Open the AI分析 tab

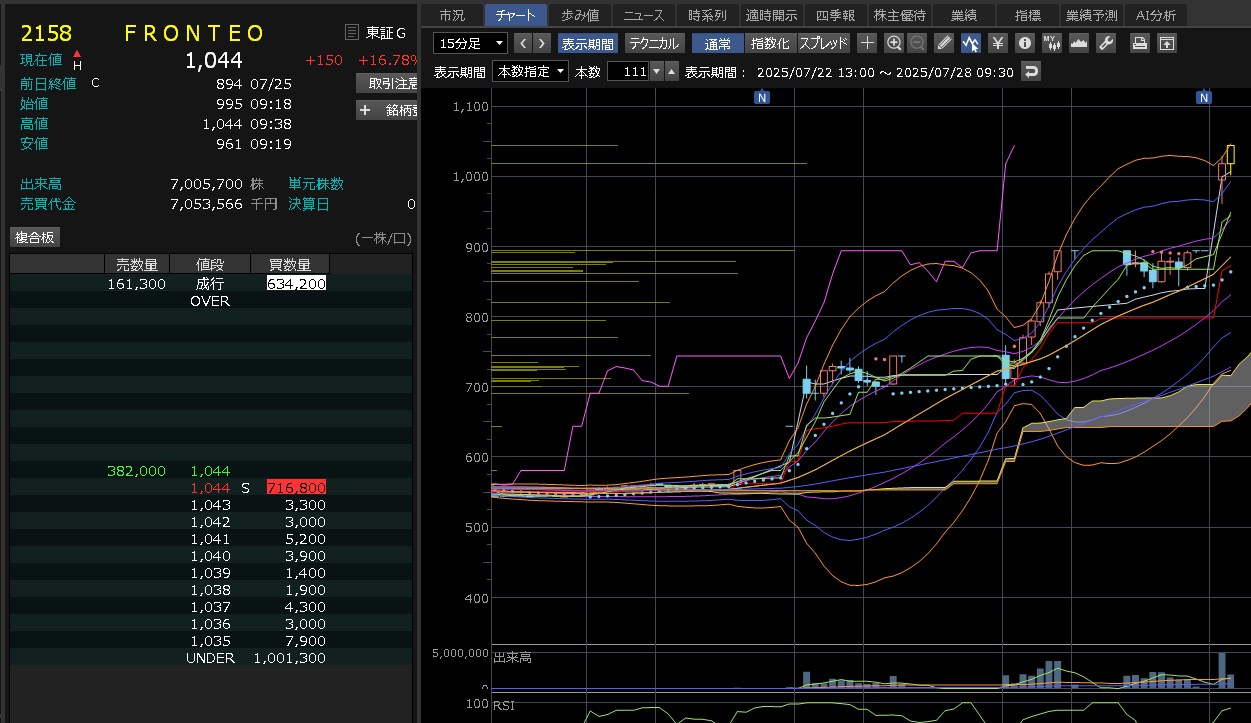pyautogui.click(x=1155, y=15)
